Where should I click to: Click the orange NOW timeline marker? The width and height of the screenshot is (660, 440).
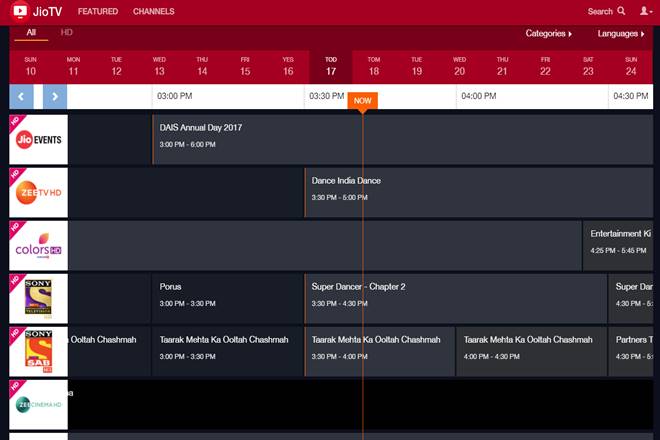pyautogui.click(x=362, y=101)
